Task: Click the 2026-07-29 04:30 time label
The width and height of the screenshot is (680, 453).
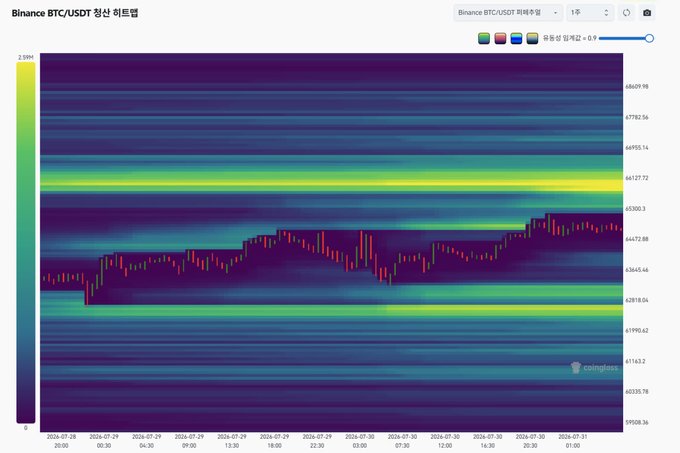Action: pos(147,441)
